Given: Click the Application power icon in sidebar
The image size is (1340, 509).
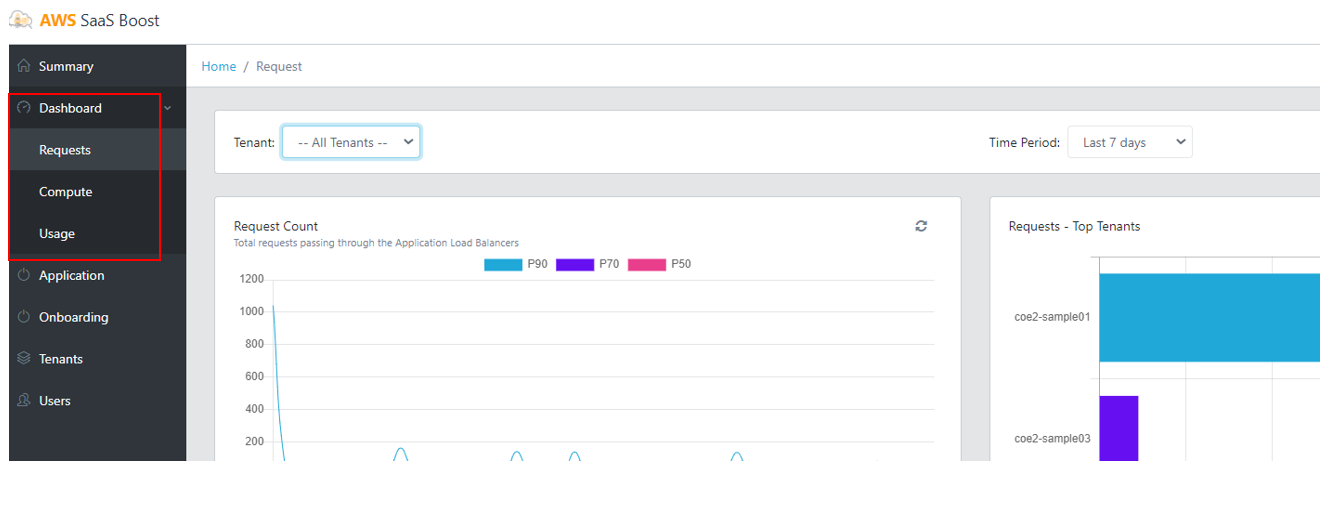Looking at the screenshot, I should 24,275.
